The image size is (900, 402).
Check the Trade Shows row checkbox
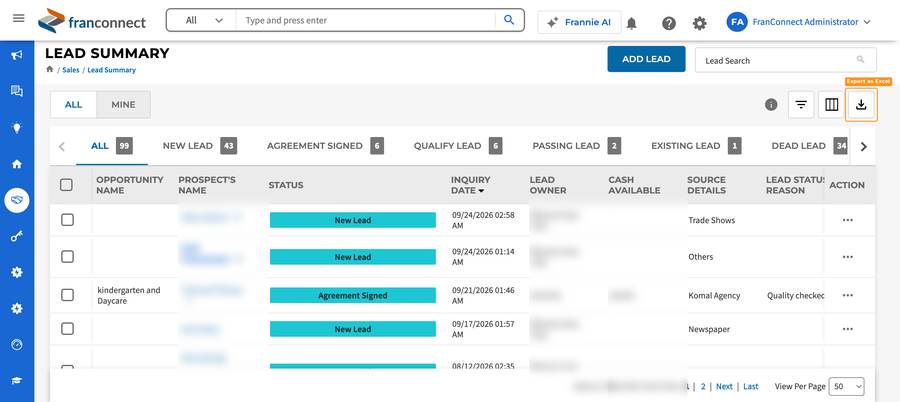pos(68,220)
